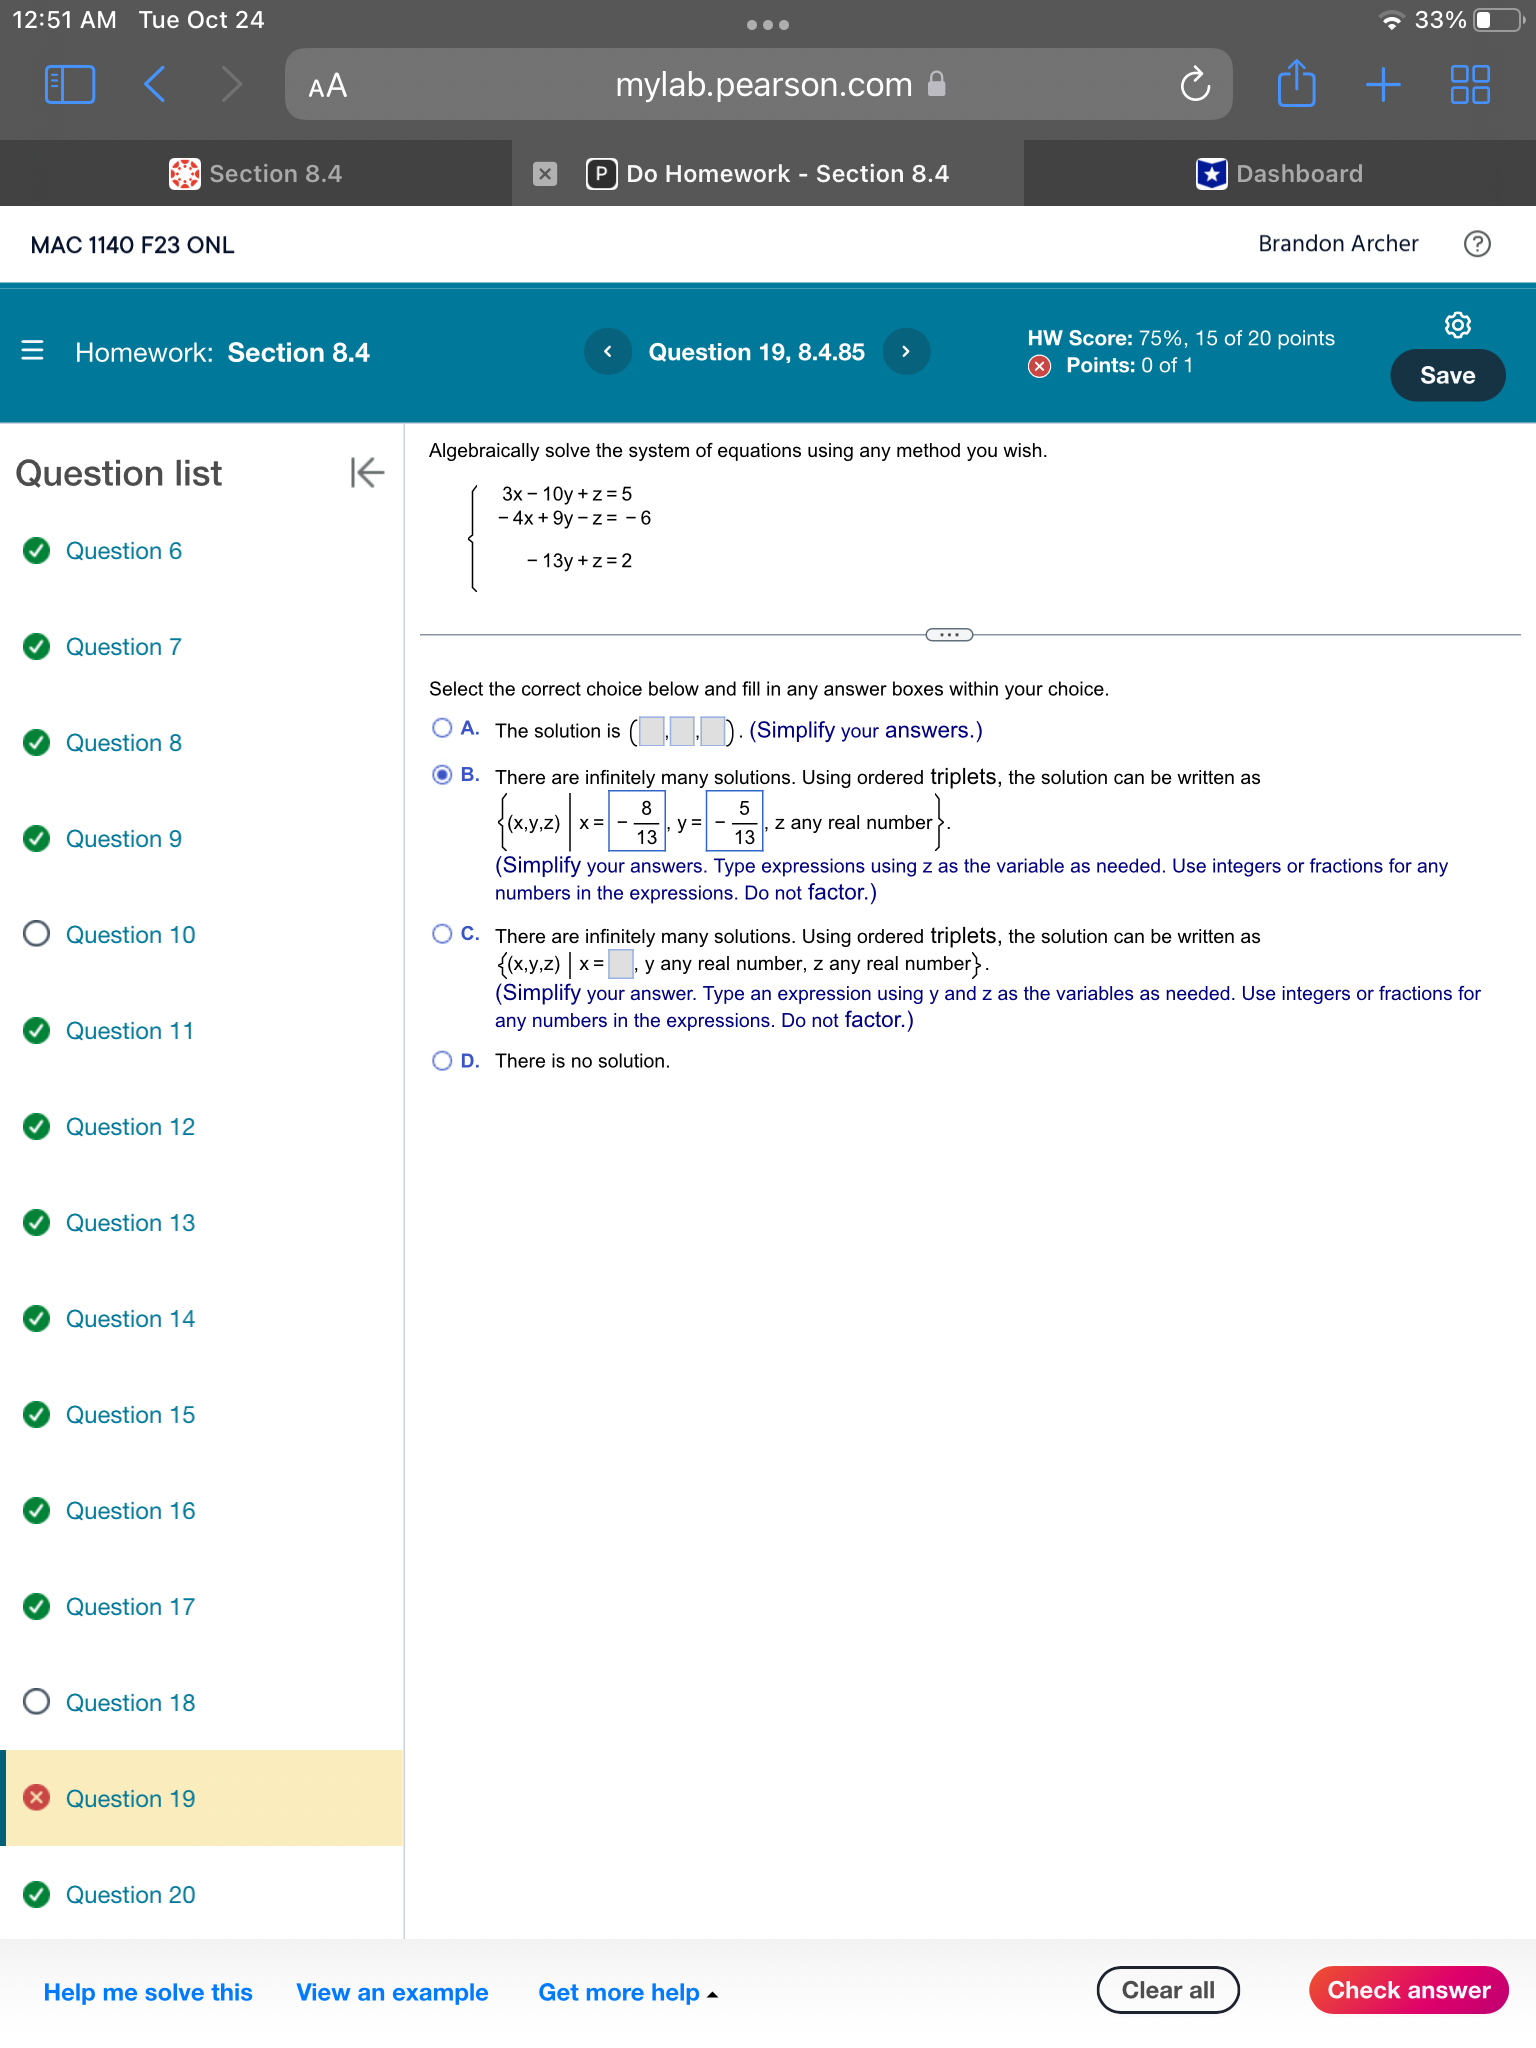Switch to Do Homework Section 8.4 tab
This screenshot has height=2048, width=1536.
pyautogui.click(x=768, y=174)
